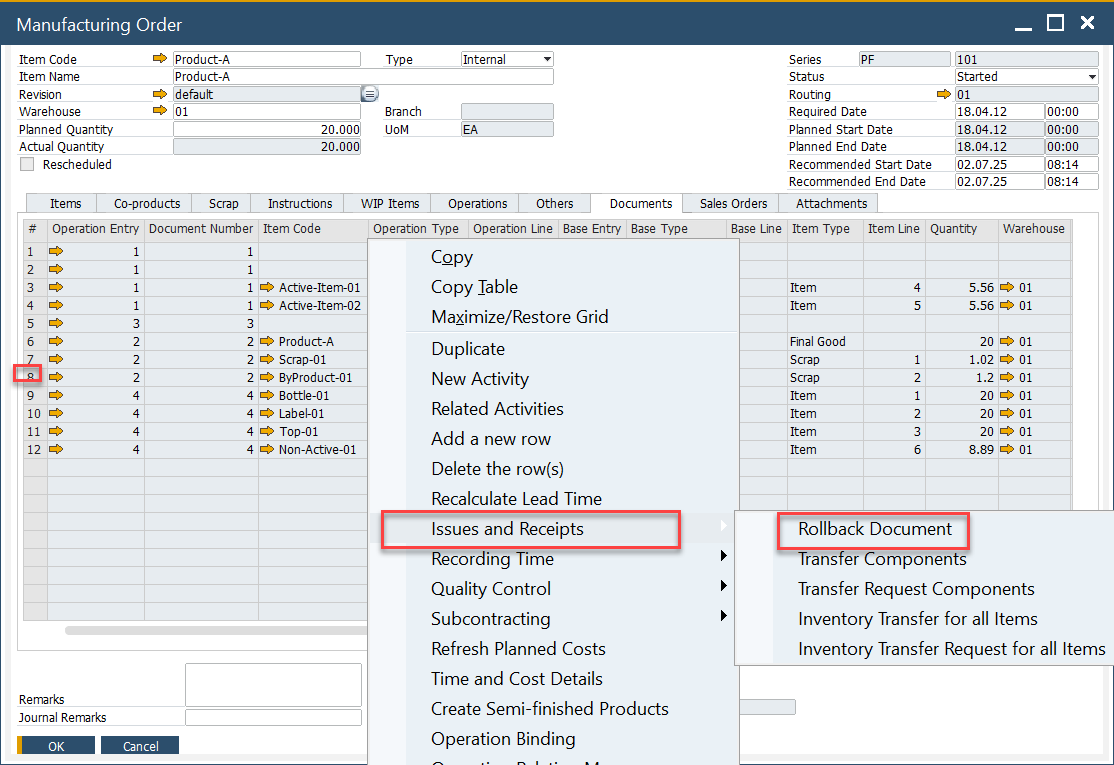This screenshot has height=765, width=1114.
Task: Click Operation Entry arrow in row 5
Action: pos(56,324)
